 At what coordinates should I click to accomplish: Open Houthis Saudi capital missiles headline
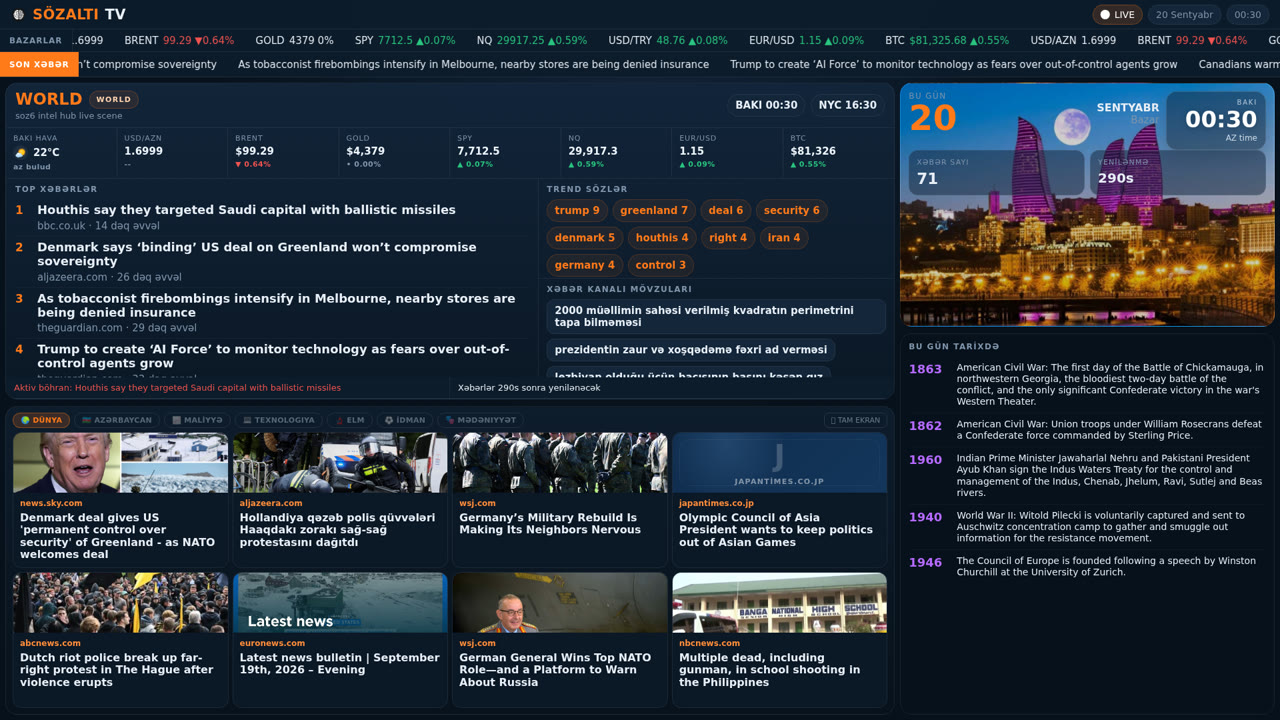tap(246, 210)
